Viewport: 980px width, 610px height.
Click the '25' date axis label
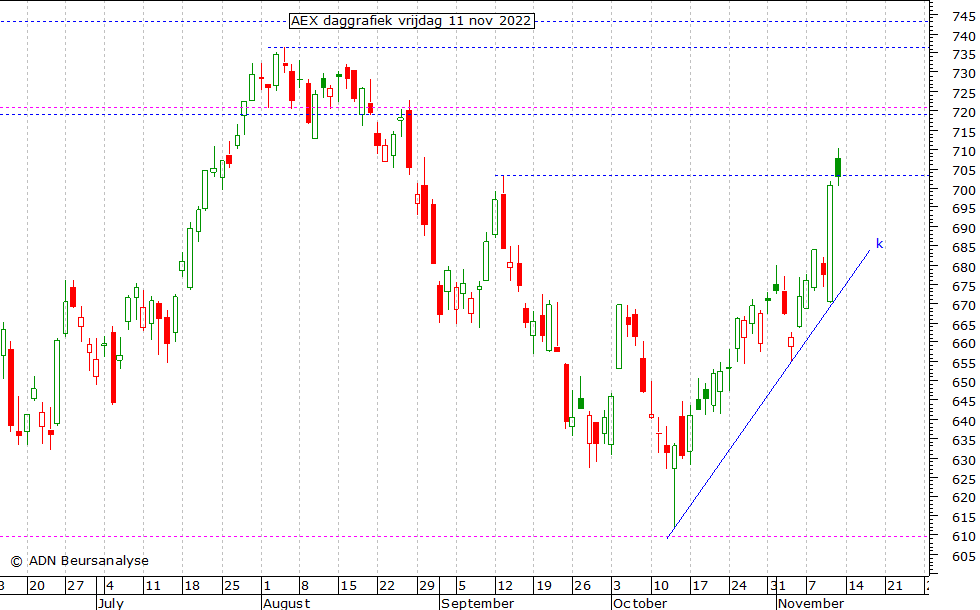232,586
